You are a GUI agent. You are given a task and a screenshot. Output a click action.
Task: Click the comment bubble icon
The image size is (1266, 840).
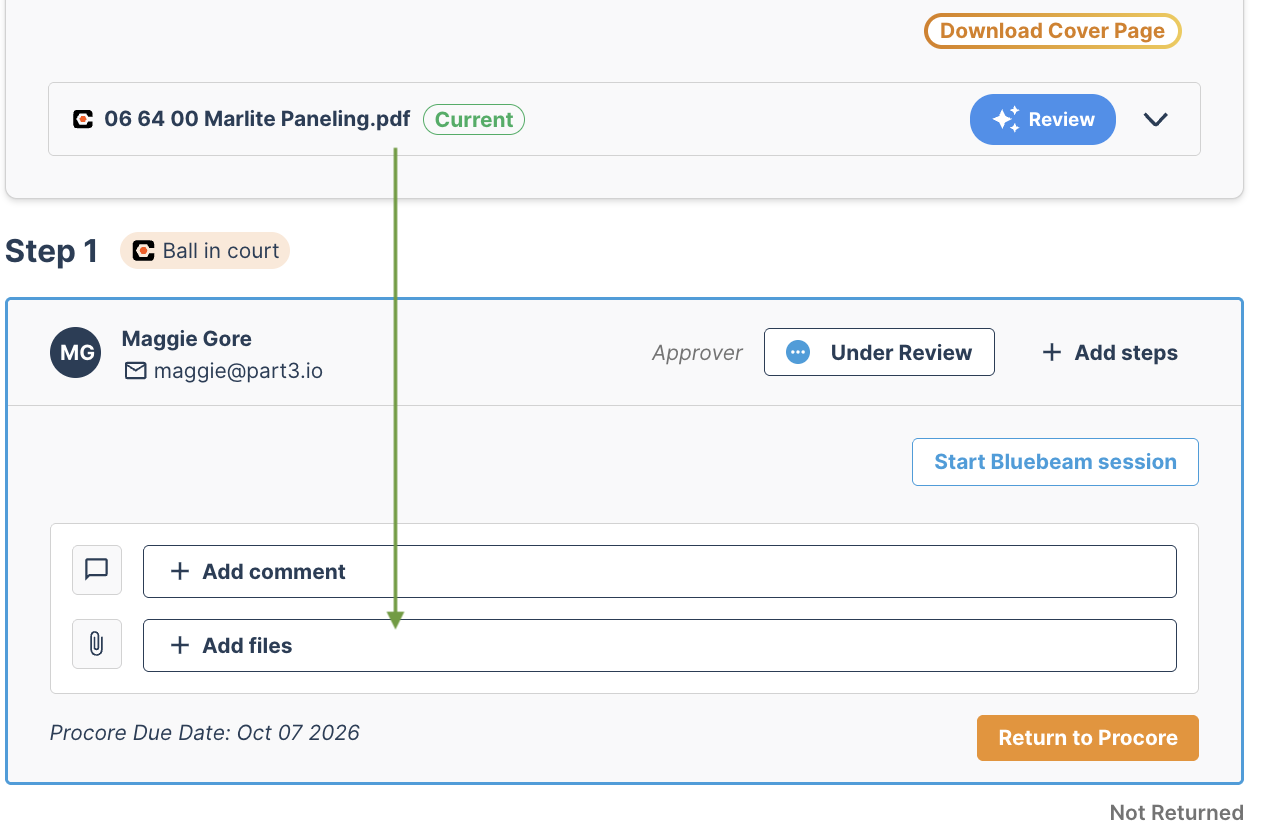[x=97, y=570]
